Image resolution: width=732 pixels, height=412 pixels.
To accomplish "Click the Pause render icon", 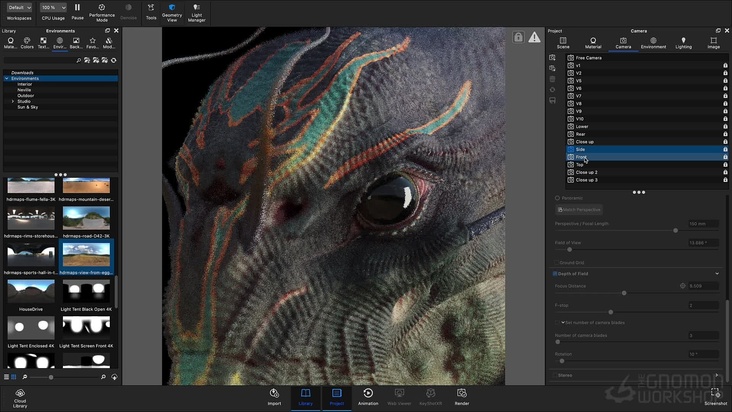I will click(x=77, y=8).
